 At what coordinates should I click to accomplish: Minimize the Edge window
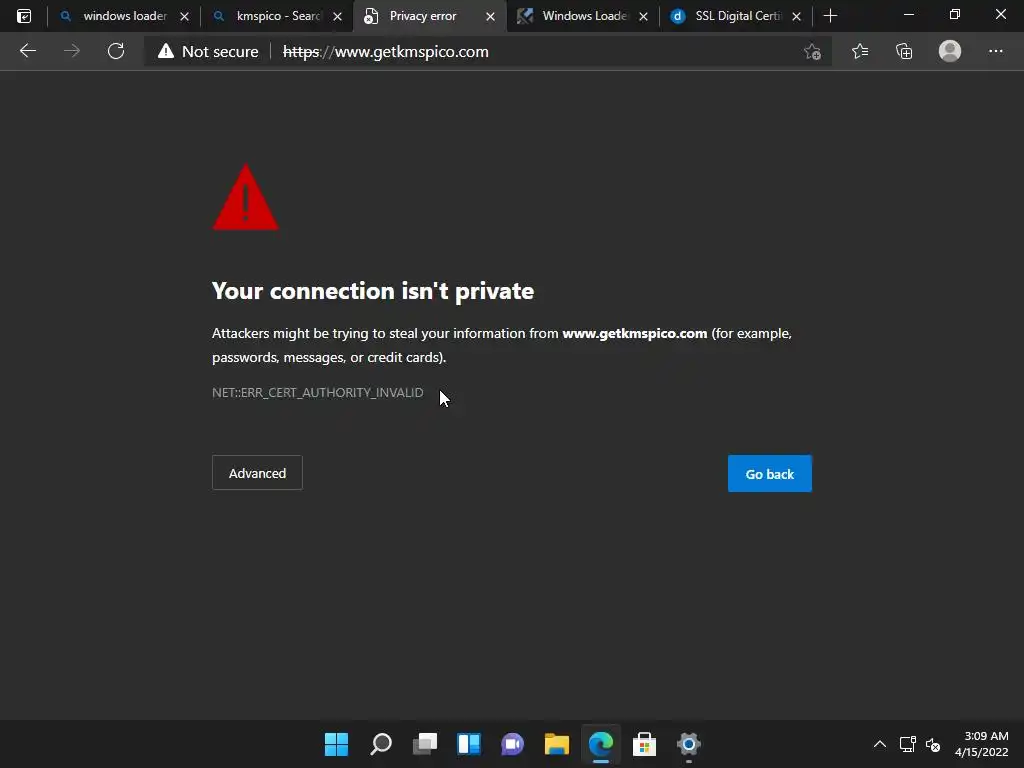coord(909,15)
